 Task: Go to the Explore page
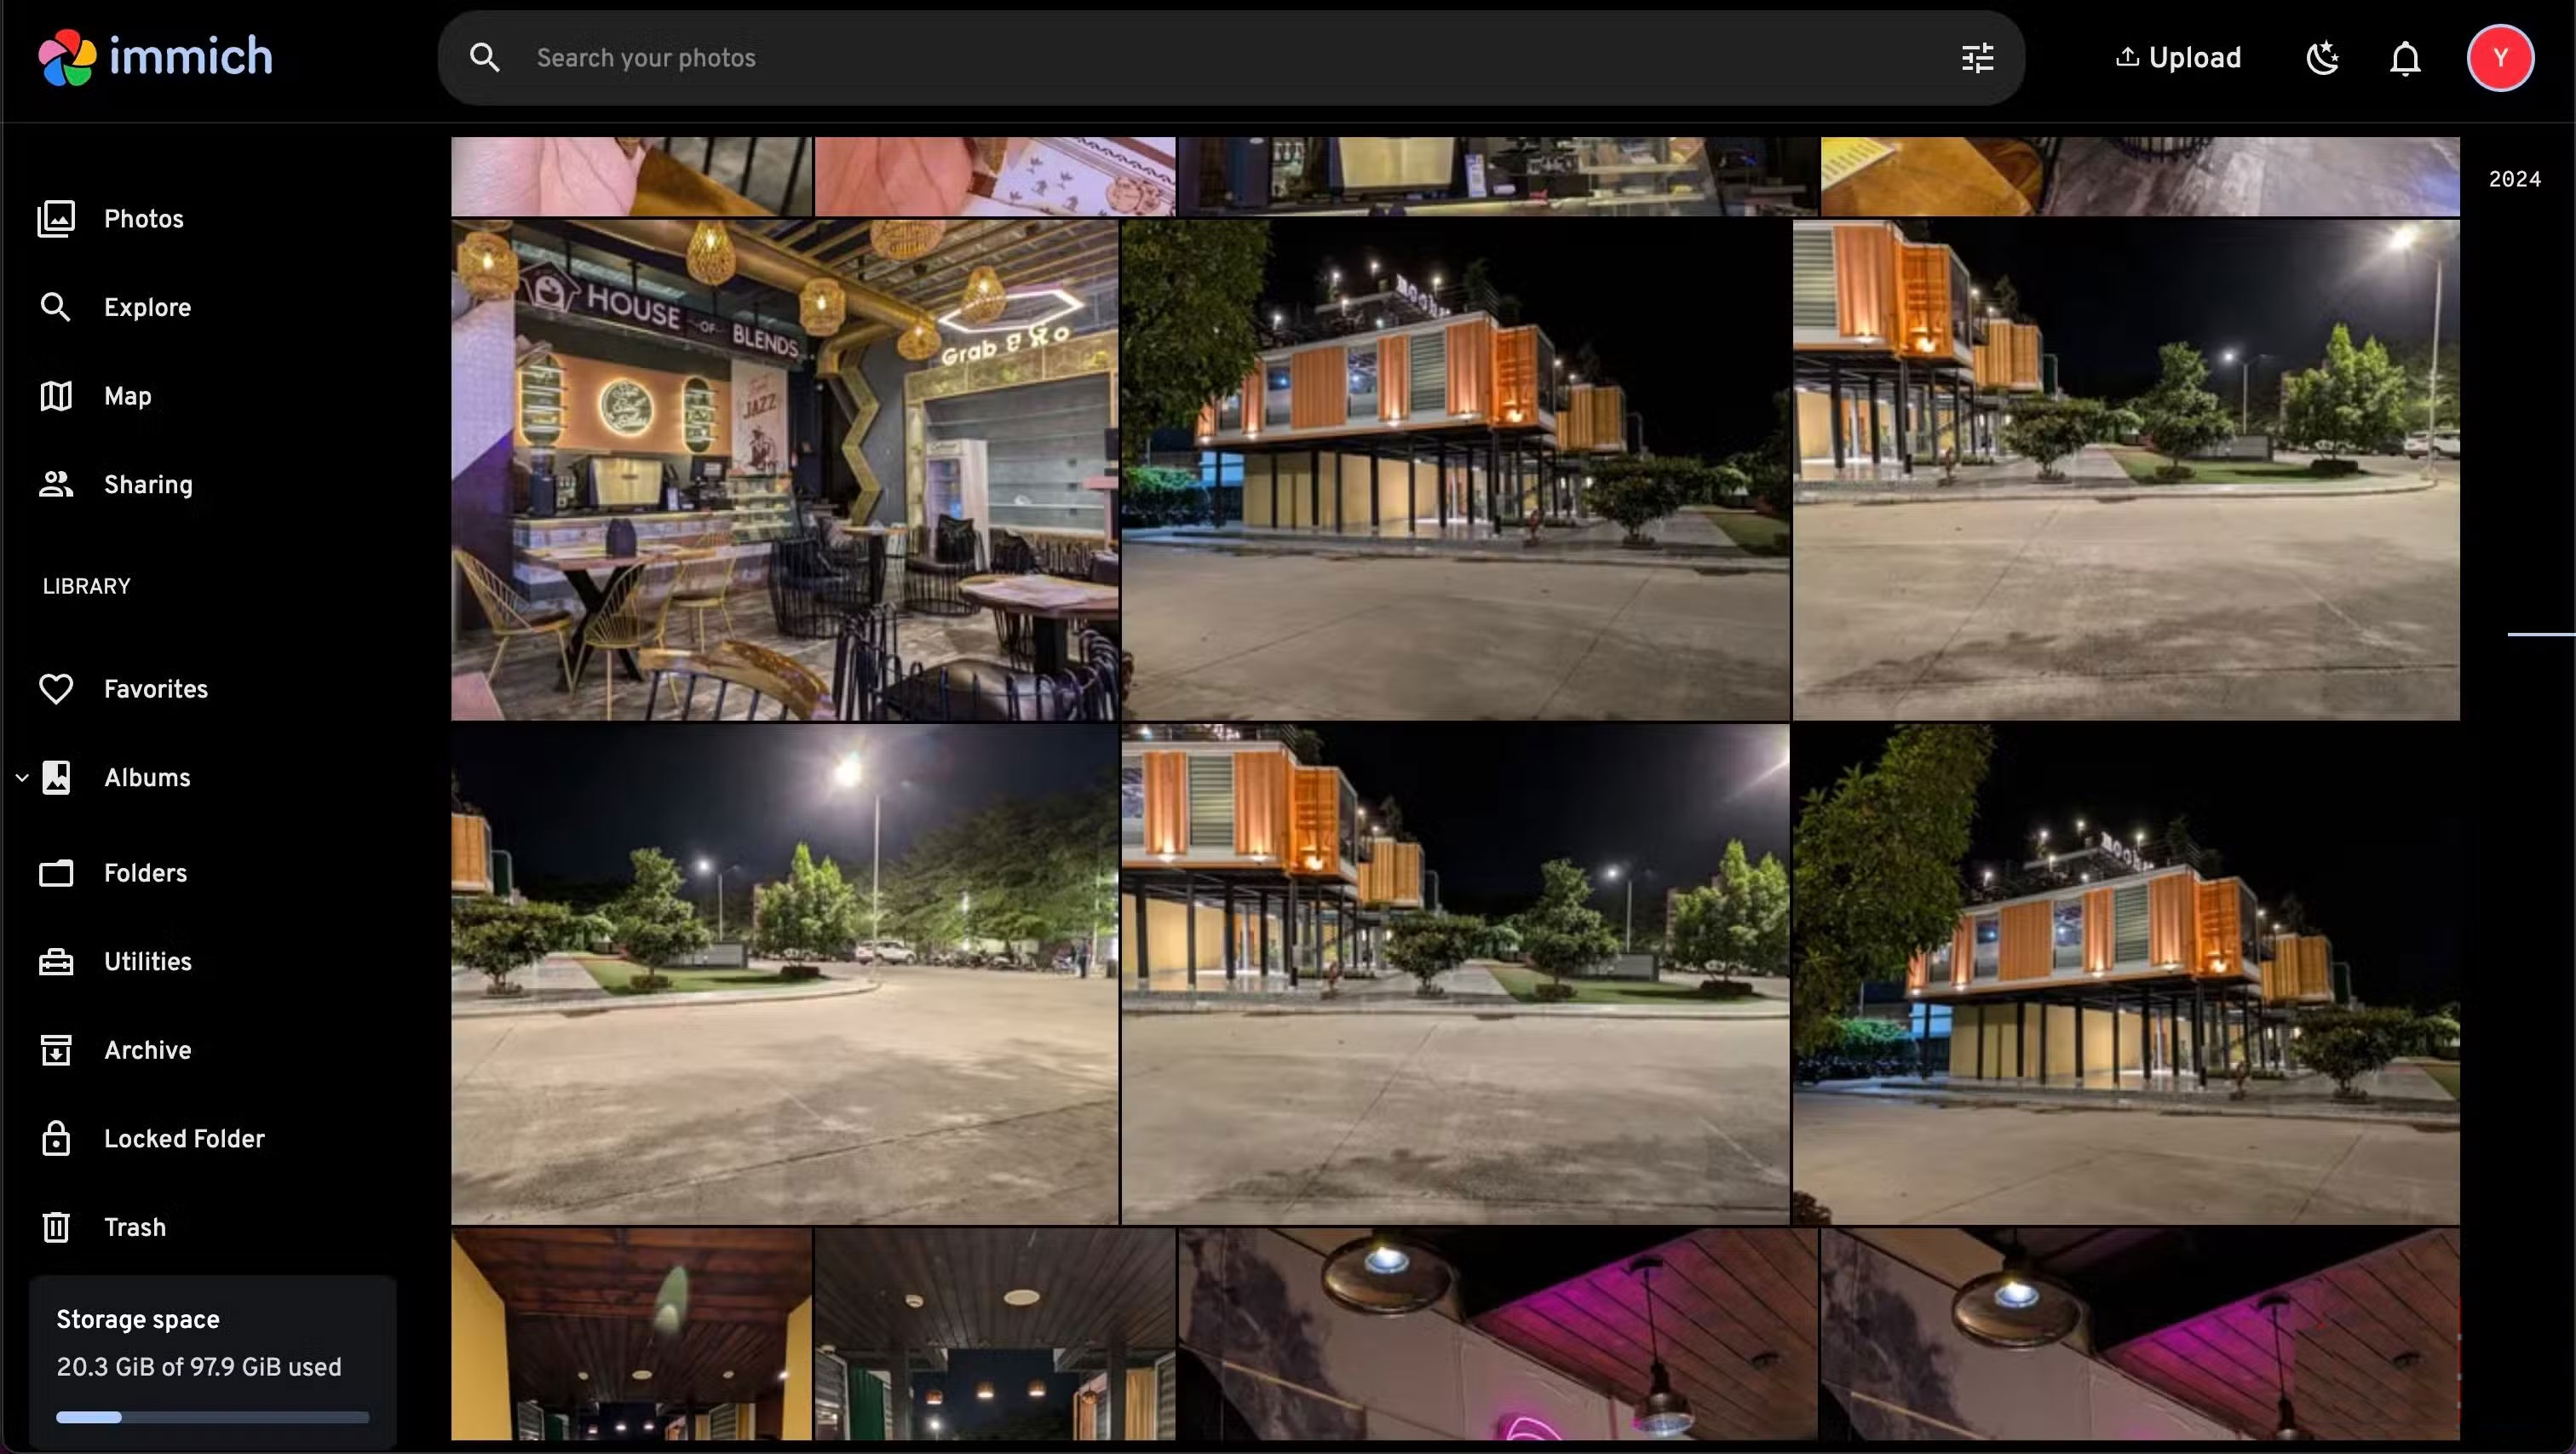[147, 307]
